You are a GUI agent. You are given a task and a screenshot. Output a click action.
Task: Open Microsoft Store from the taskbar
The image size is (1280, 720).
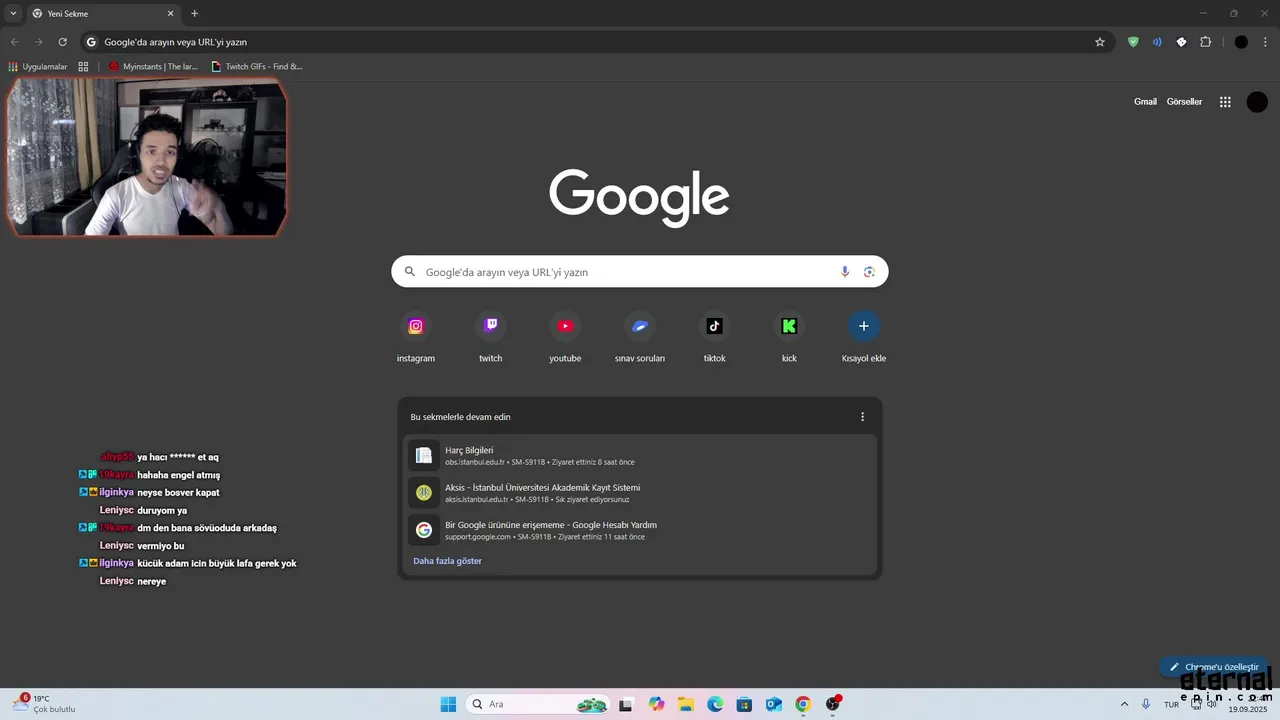[744, 704]
